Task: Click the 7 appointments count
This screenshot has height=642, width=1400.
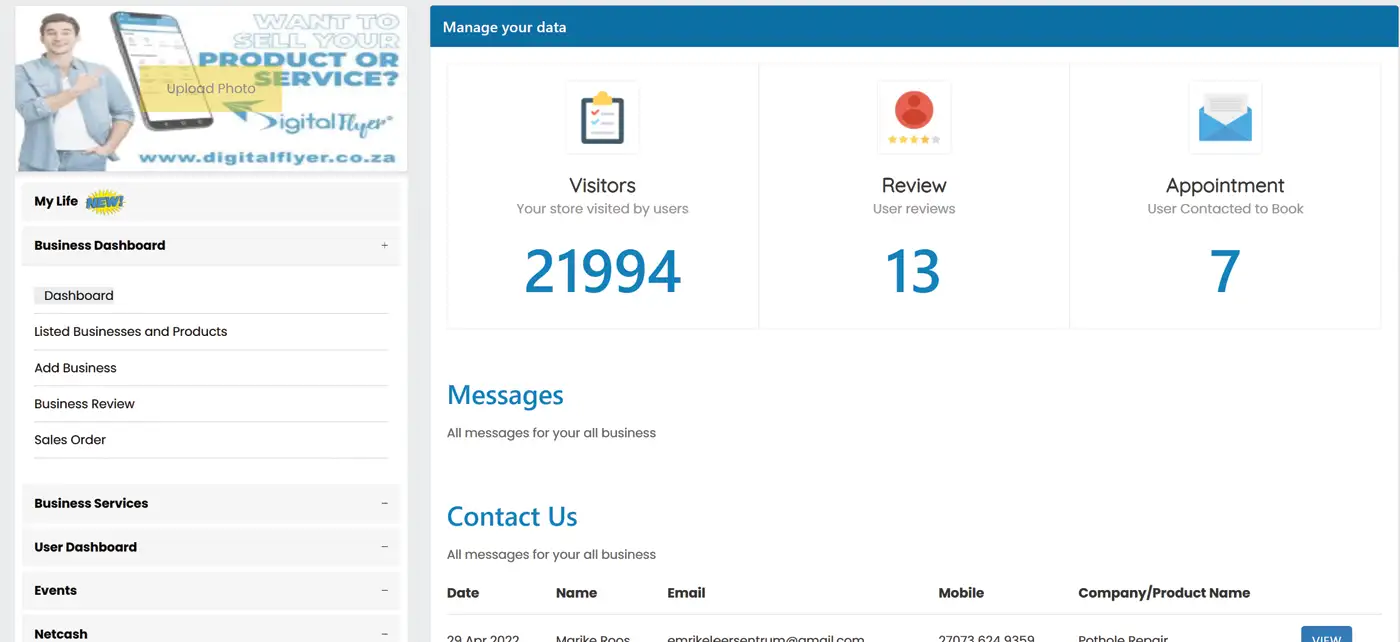Action: point(1225,271)
